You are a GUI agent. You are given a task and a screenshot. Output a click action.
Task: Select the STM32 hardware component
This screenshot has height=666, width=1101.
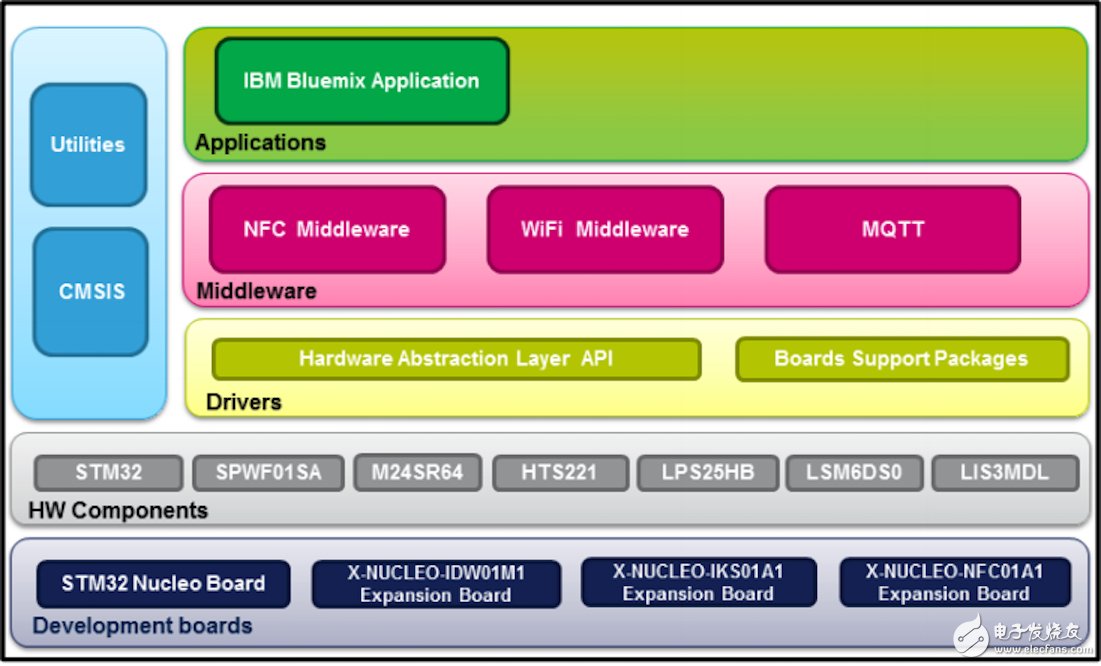[109, 473]
